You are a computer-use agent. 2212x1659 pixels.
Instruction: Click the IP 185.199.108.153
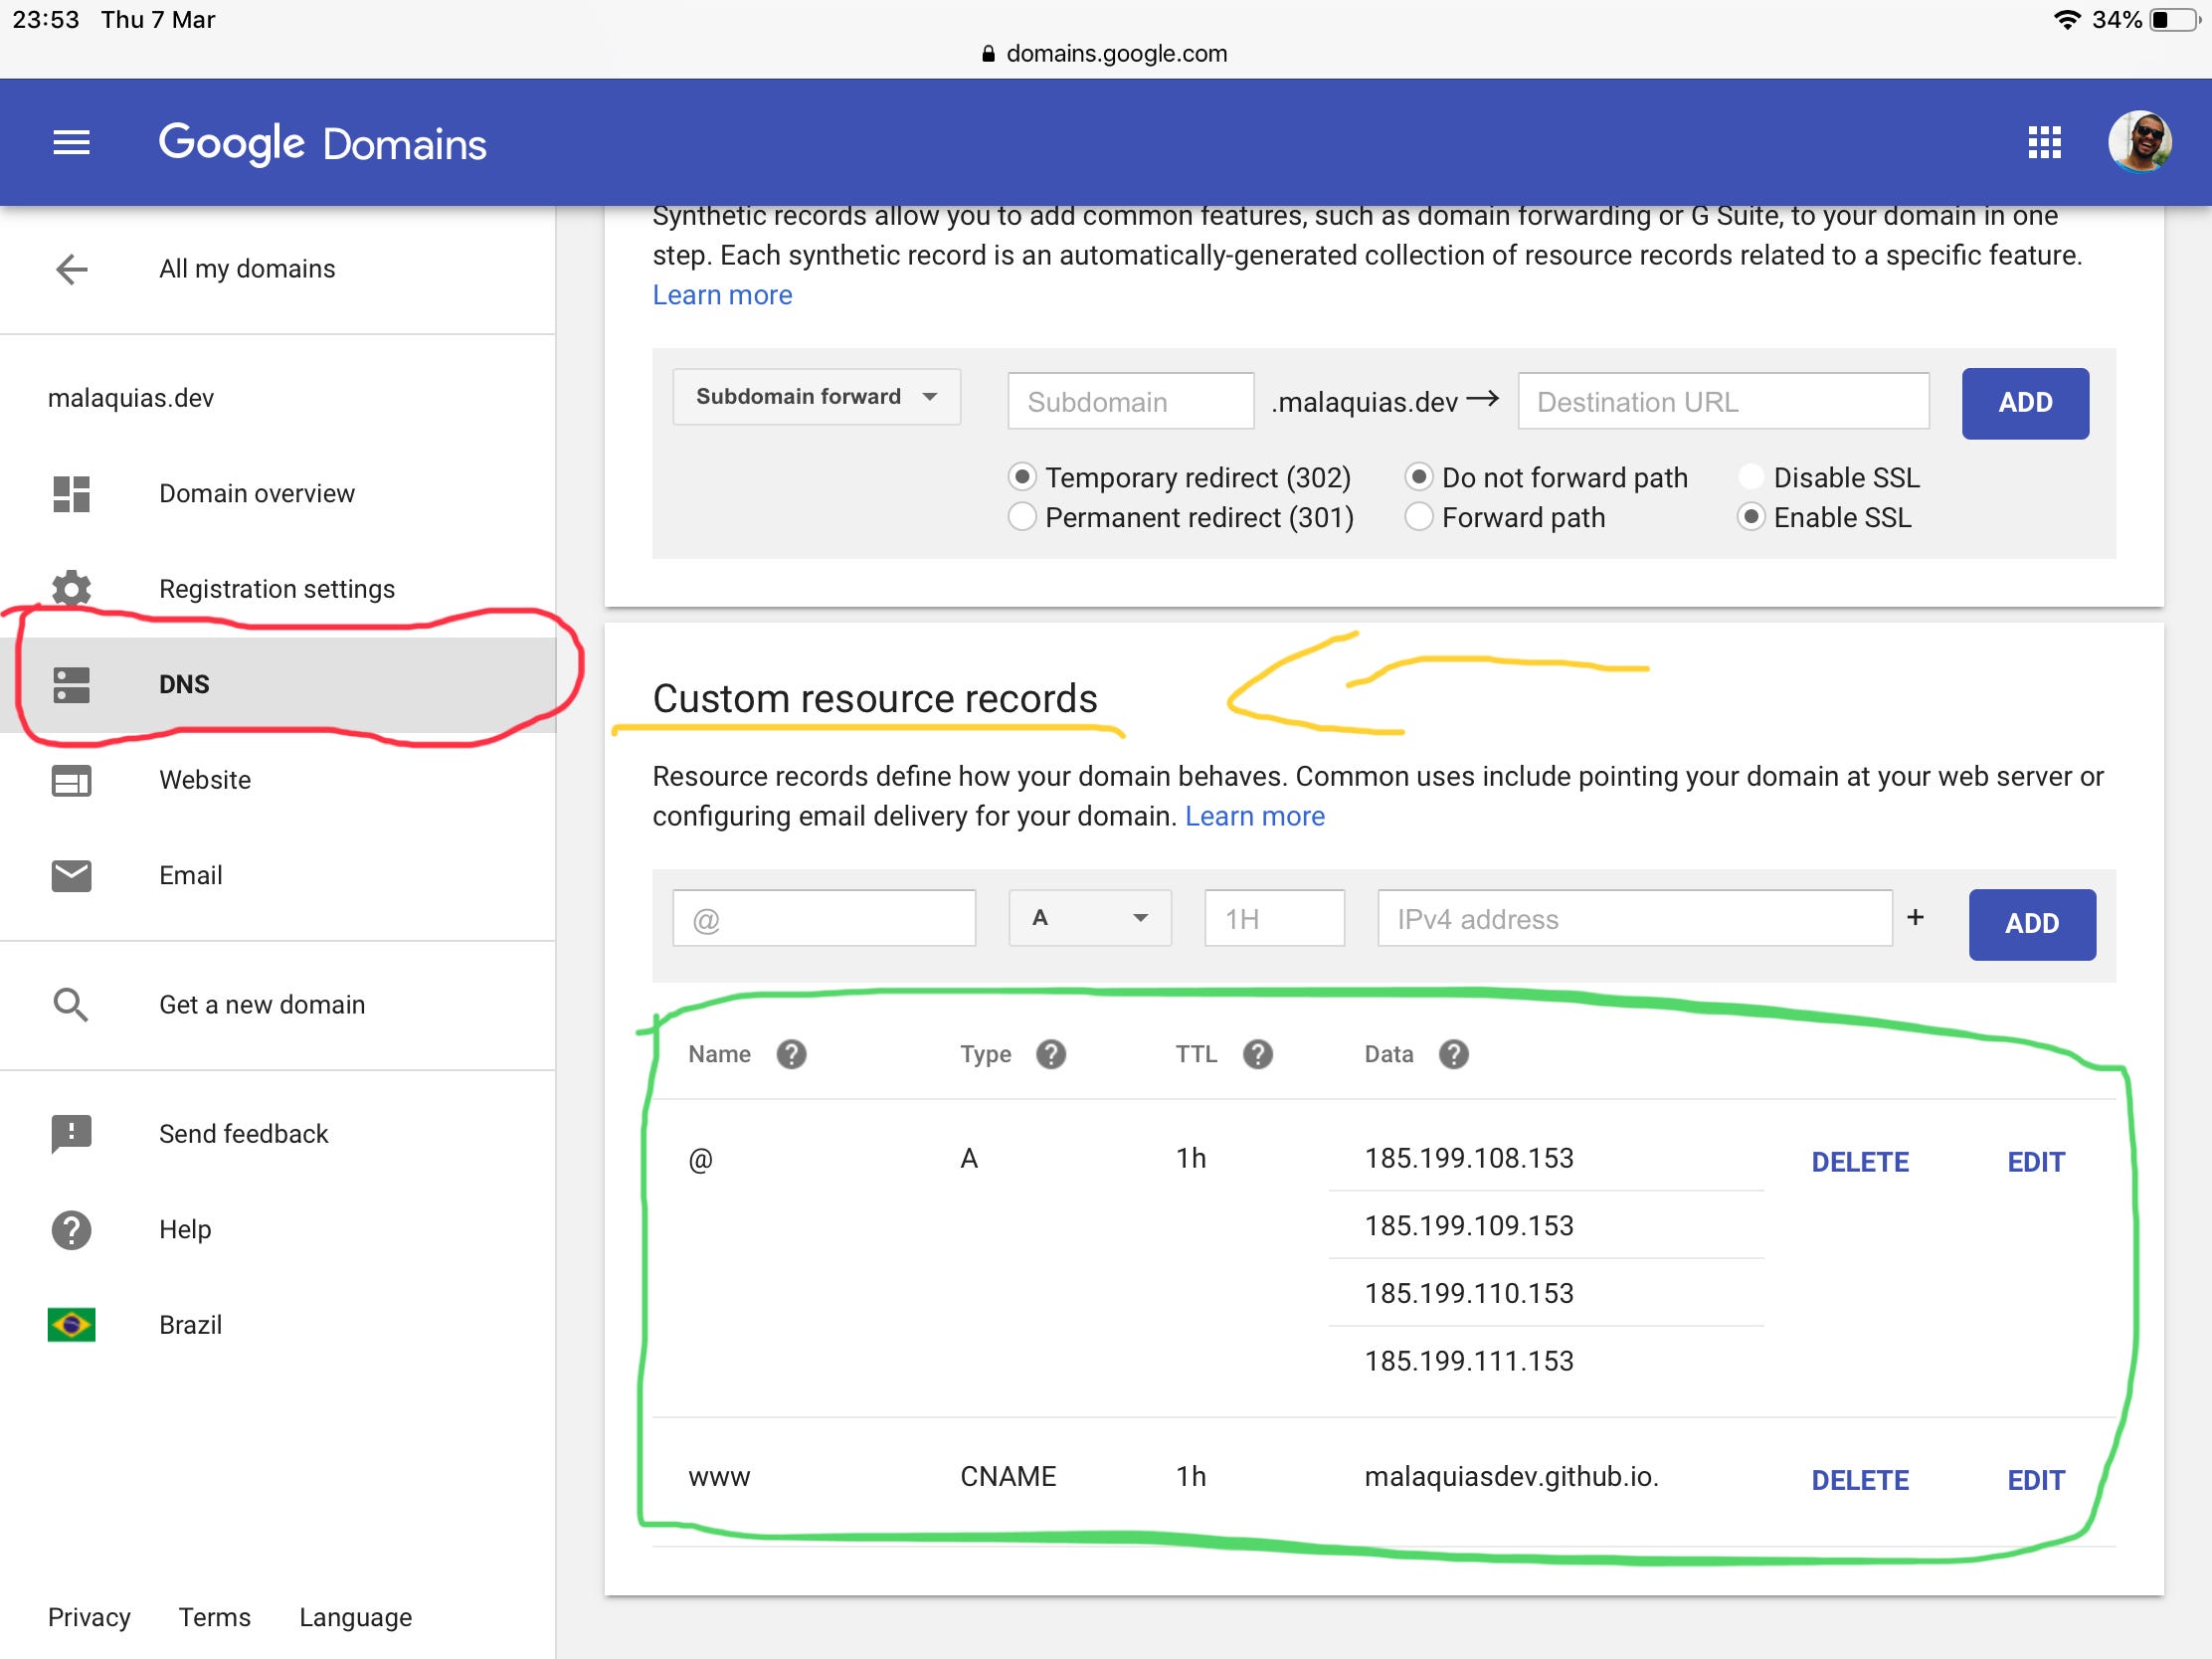(1469, 1158)
